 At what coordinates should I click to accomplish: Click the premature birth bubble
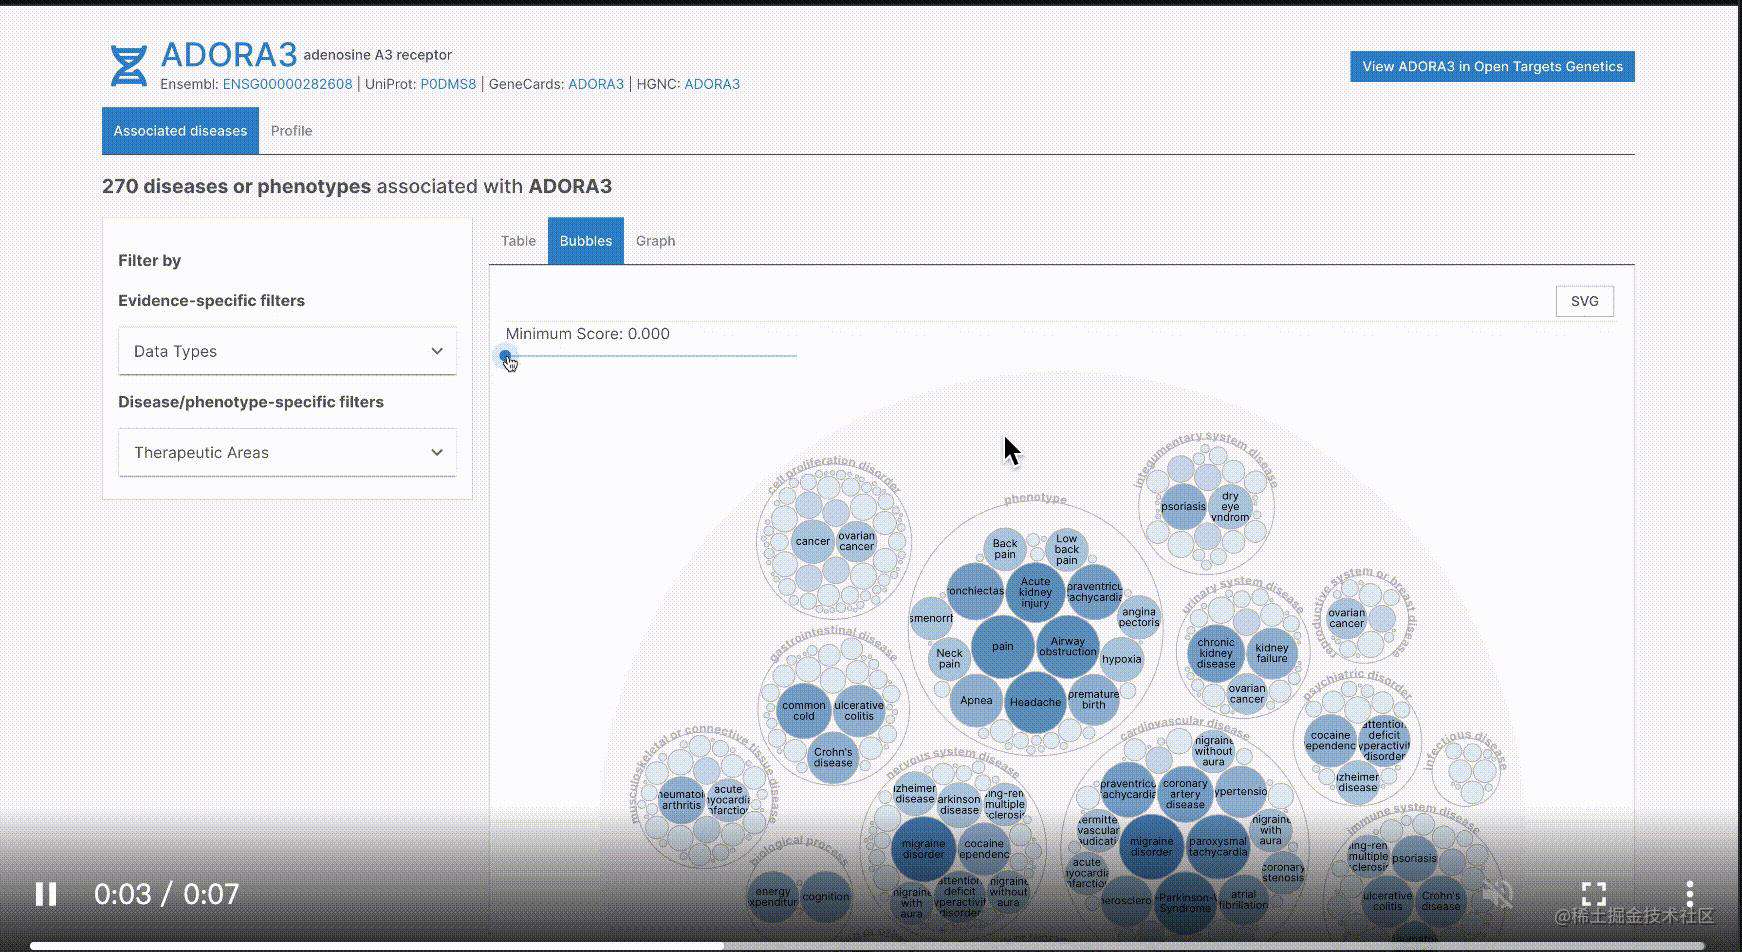[1093, 699]
